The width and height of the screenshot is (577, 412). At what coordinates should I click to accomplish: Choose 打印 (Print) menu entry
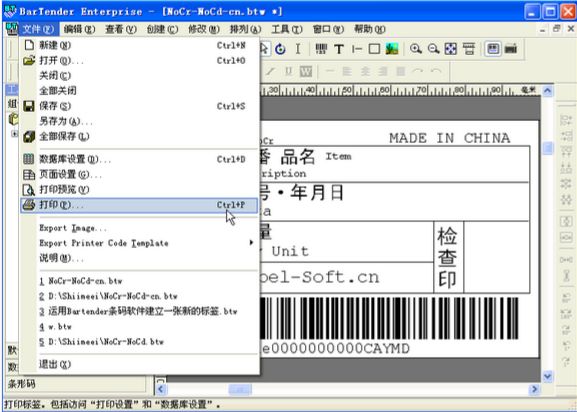tap(140, 205)
